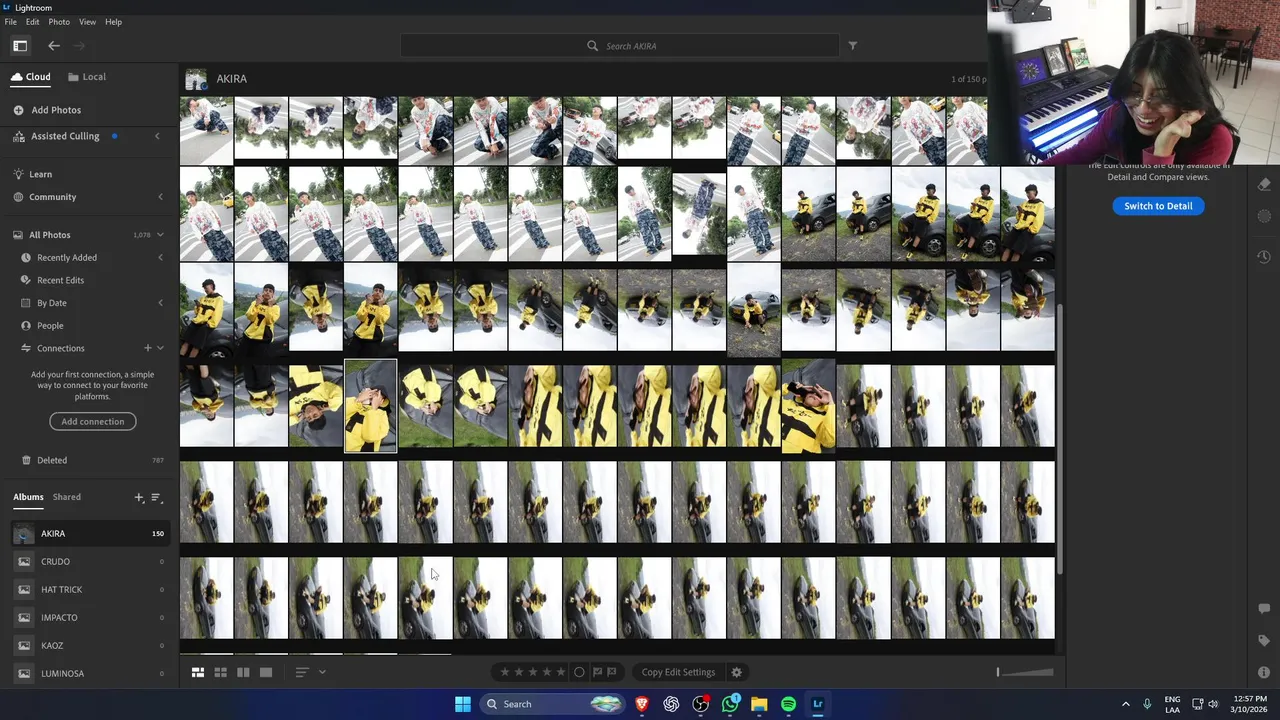Set rating to one star
Image resolution: width=1280 pixels, height=720 pixels.
click(x=505, y=672)
